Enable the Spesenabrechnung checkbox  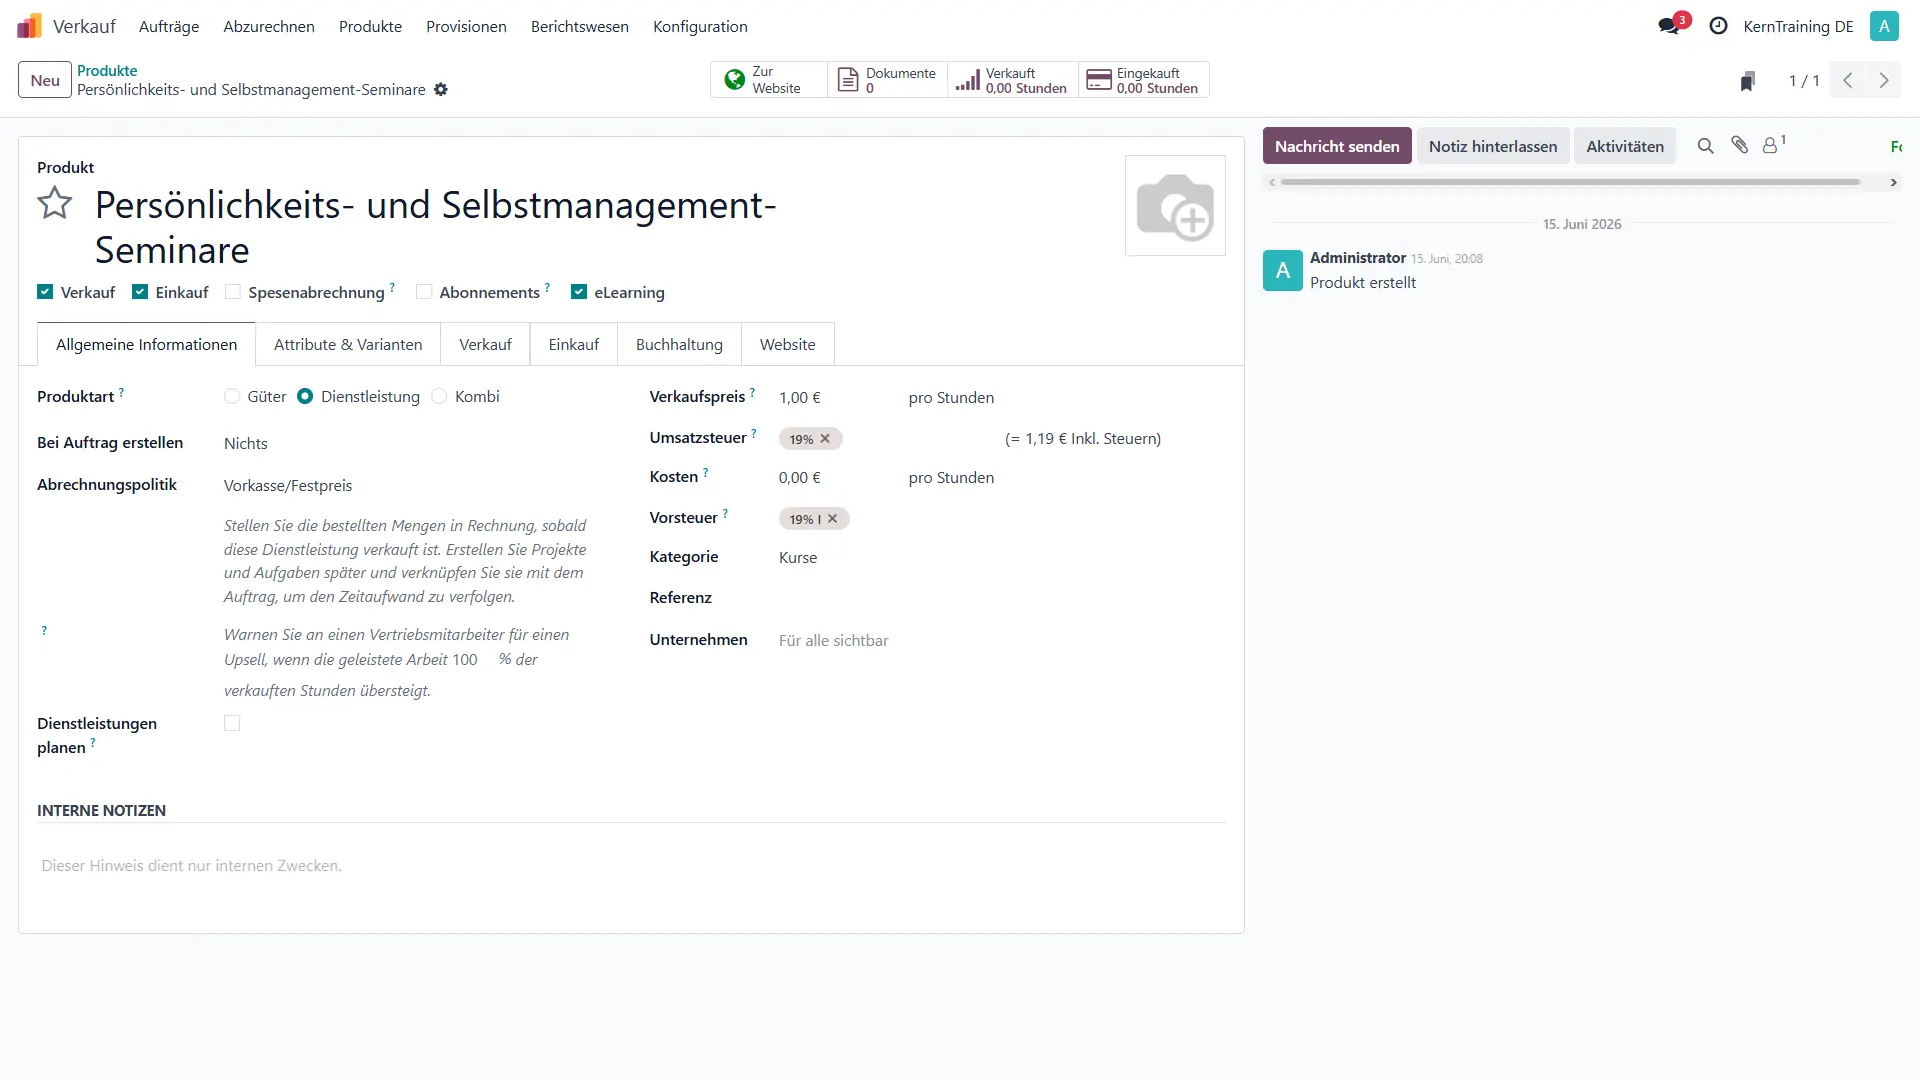pos(233,292)
